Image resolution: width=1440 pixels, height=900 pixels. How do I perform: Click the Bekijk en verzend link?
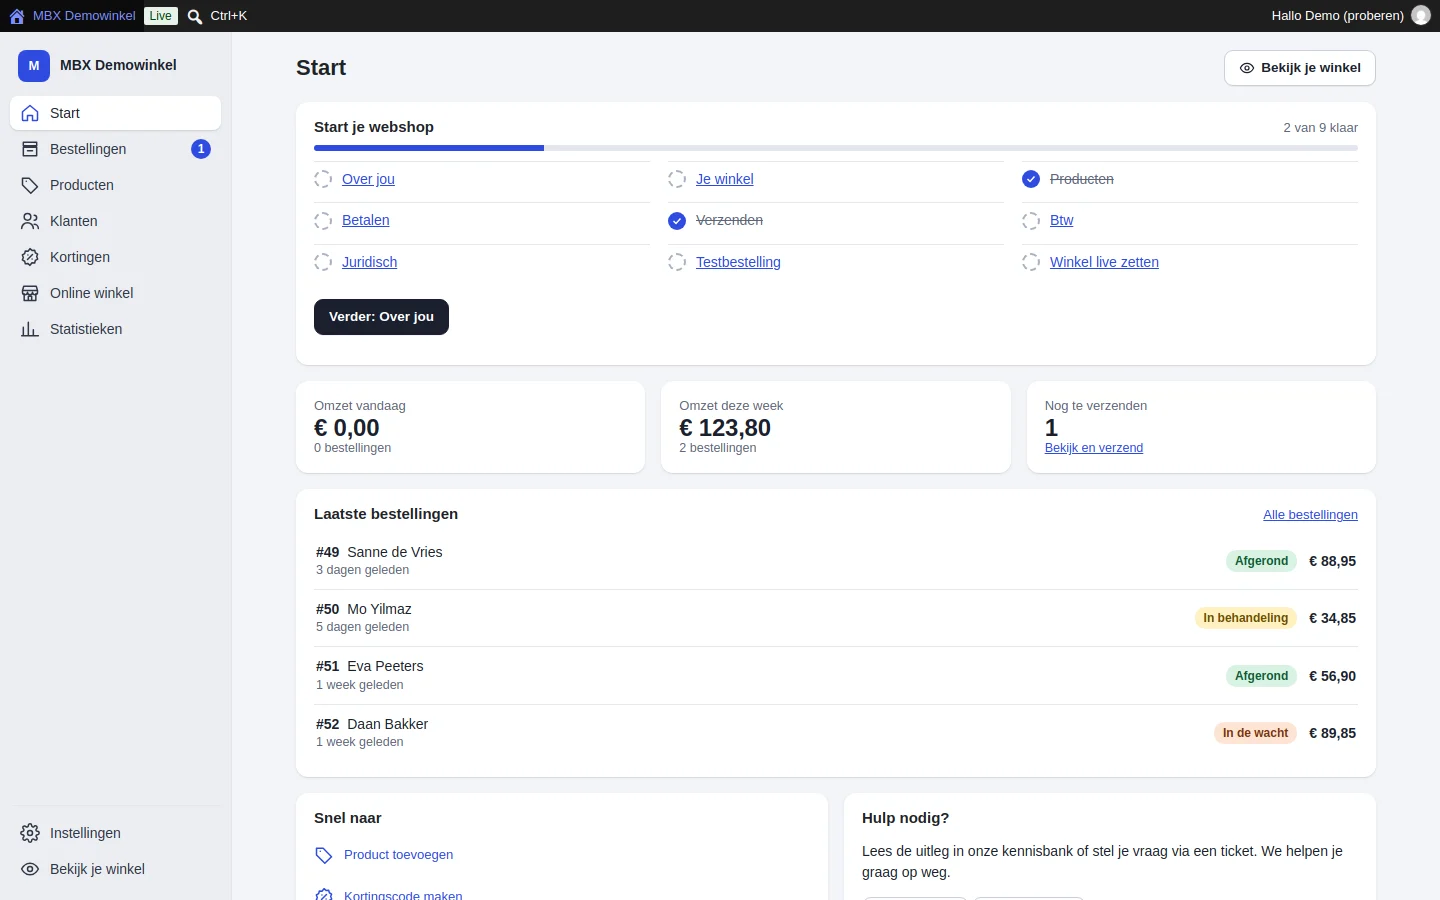tap(1094, 448)
